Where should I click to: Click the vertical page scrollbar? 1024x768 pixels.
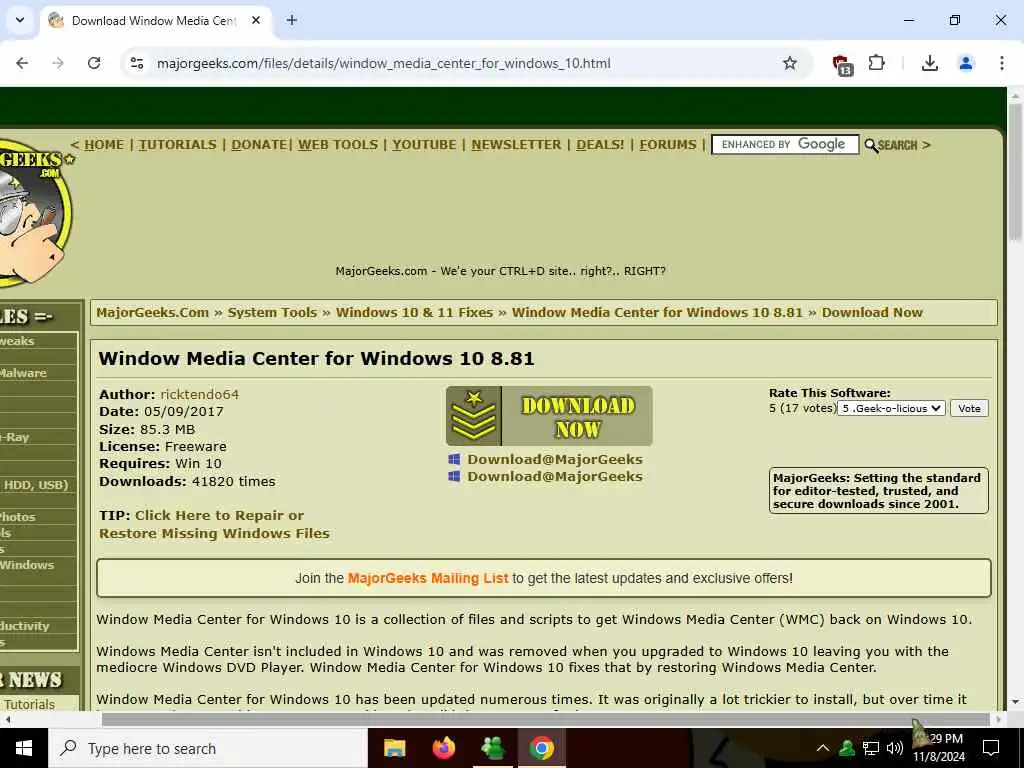point(1016,173)
